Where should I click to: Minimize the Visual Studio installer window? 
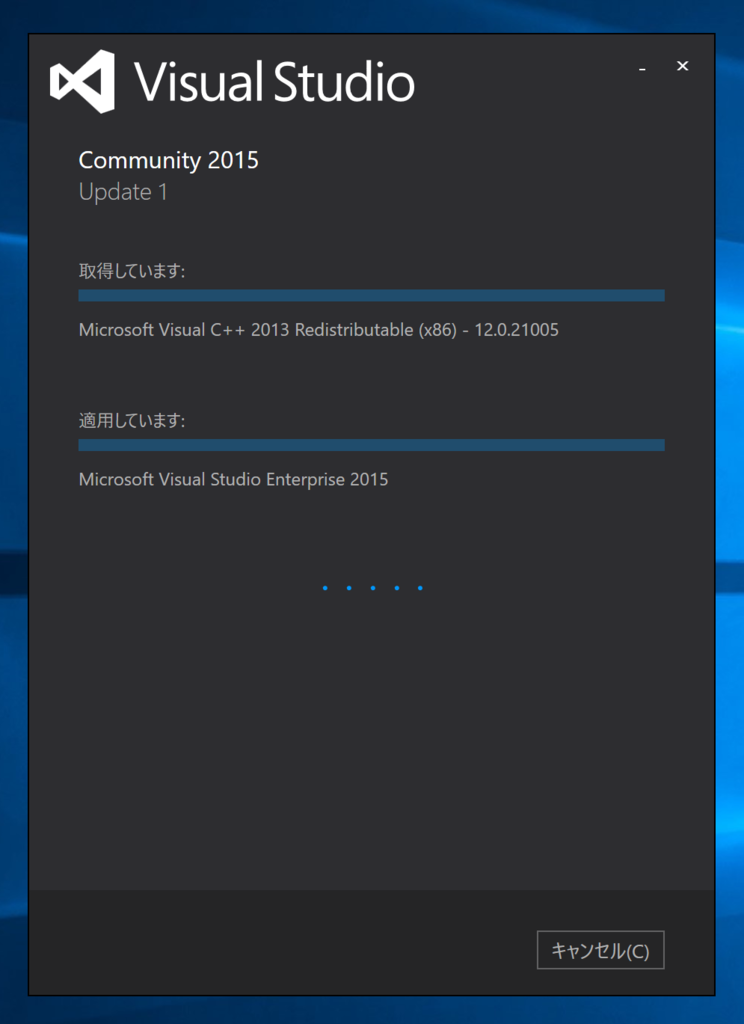coord(643,67)
